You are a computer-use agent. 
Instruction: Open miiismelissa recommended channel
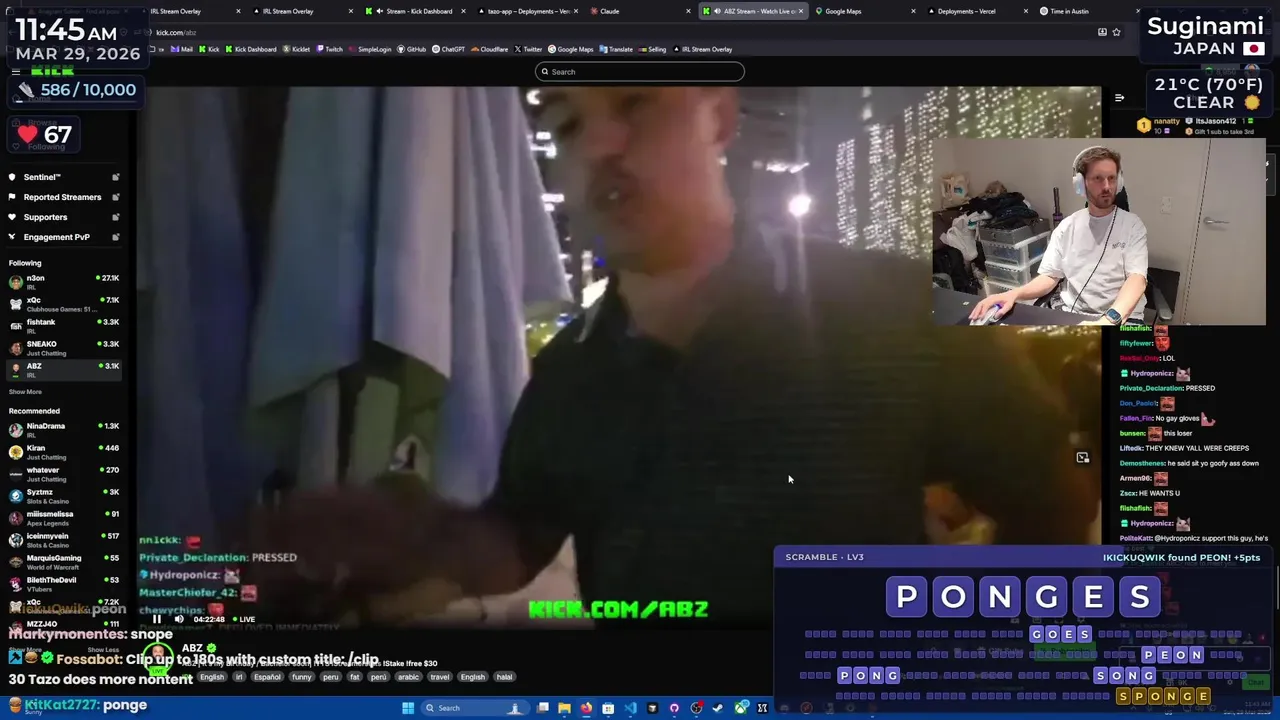coord(64,518)
